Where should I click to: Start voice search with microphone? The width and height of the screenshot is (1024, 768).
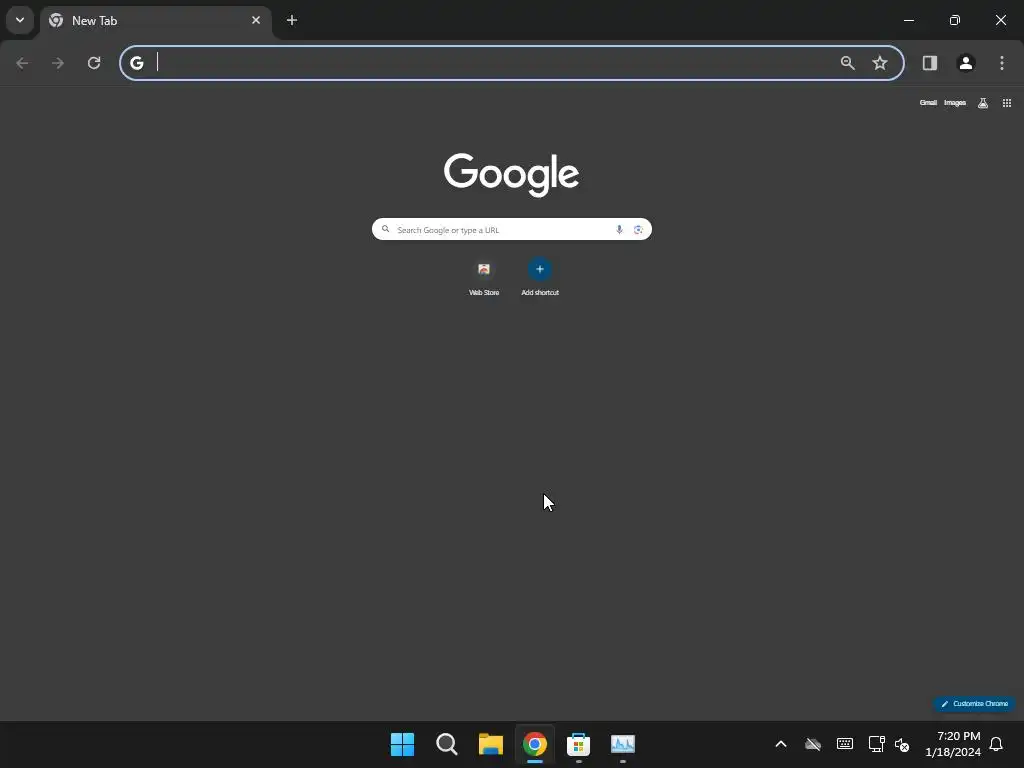point(619,229)
